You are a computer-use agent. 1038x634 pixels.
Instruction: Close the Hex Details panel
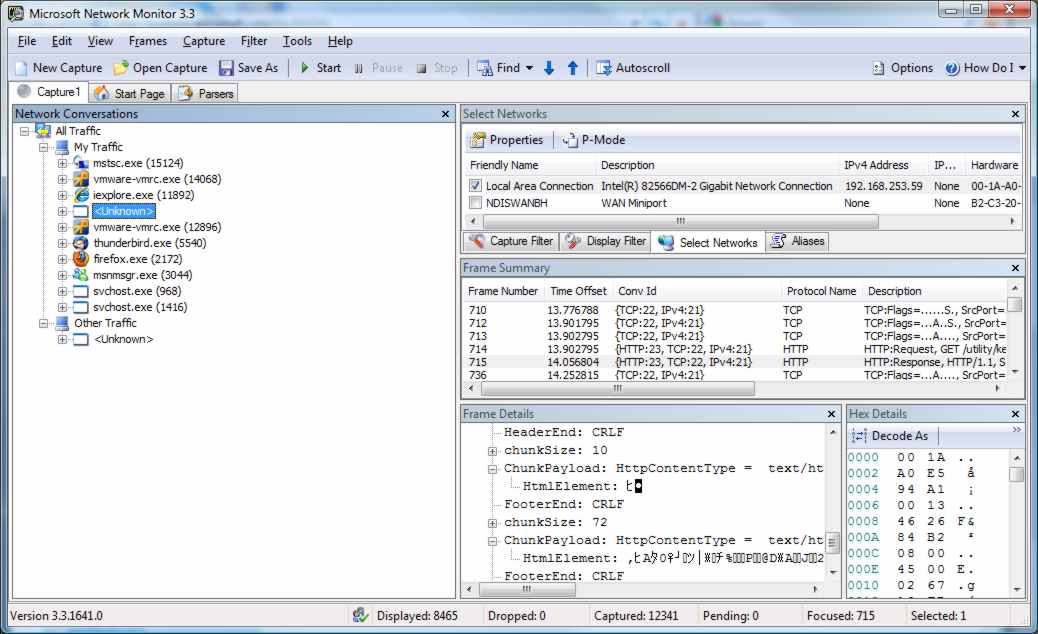[x=1015, y=414]
